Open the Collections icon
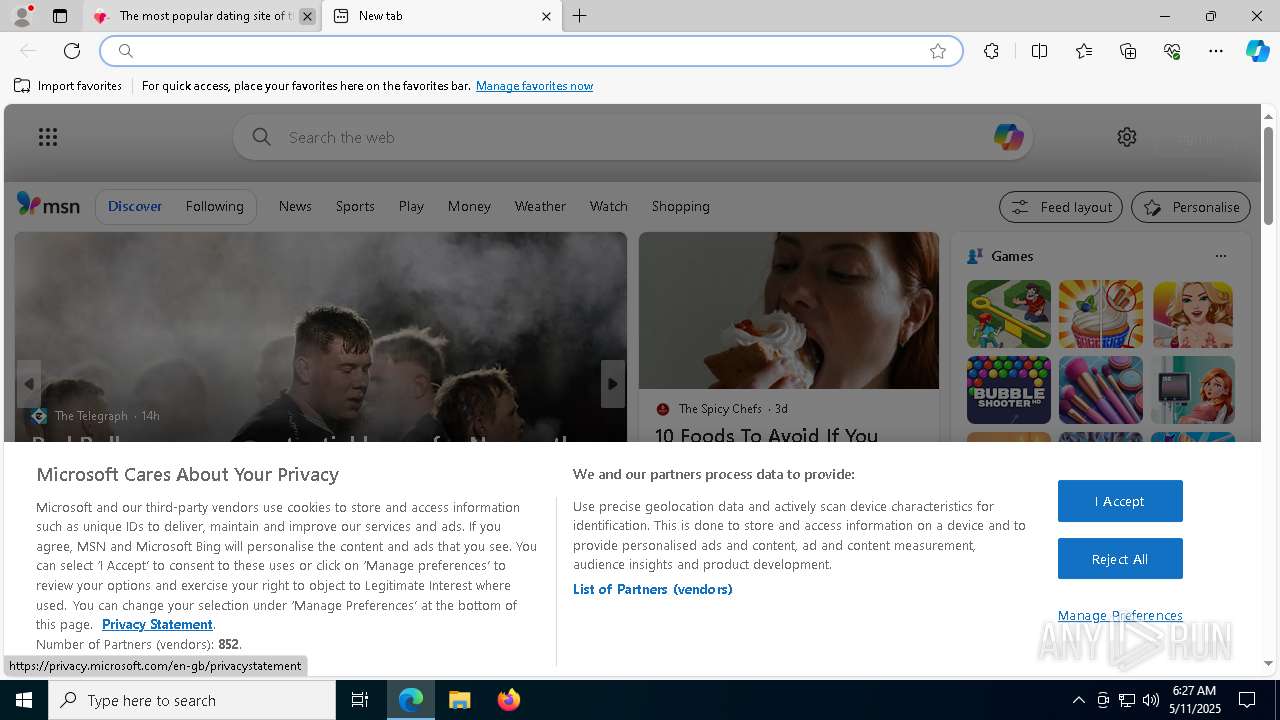 1128,51
